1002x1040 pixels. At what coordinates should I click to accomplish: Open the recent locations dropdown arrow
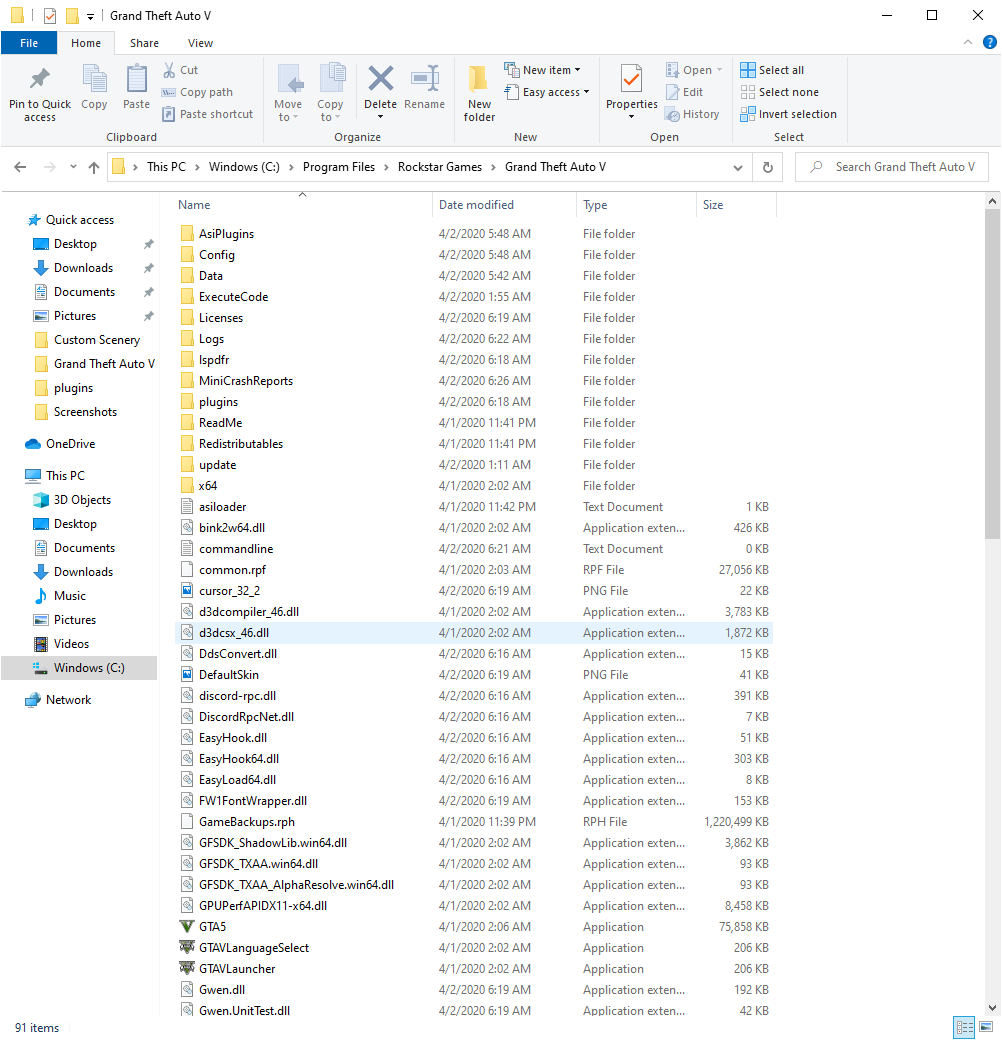[73, 167]
